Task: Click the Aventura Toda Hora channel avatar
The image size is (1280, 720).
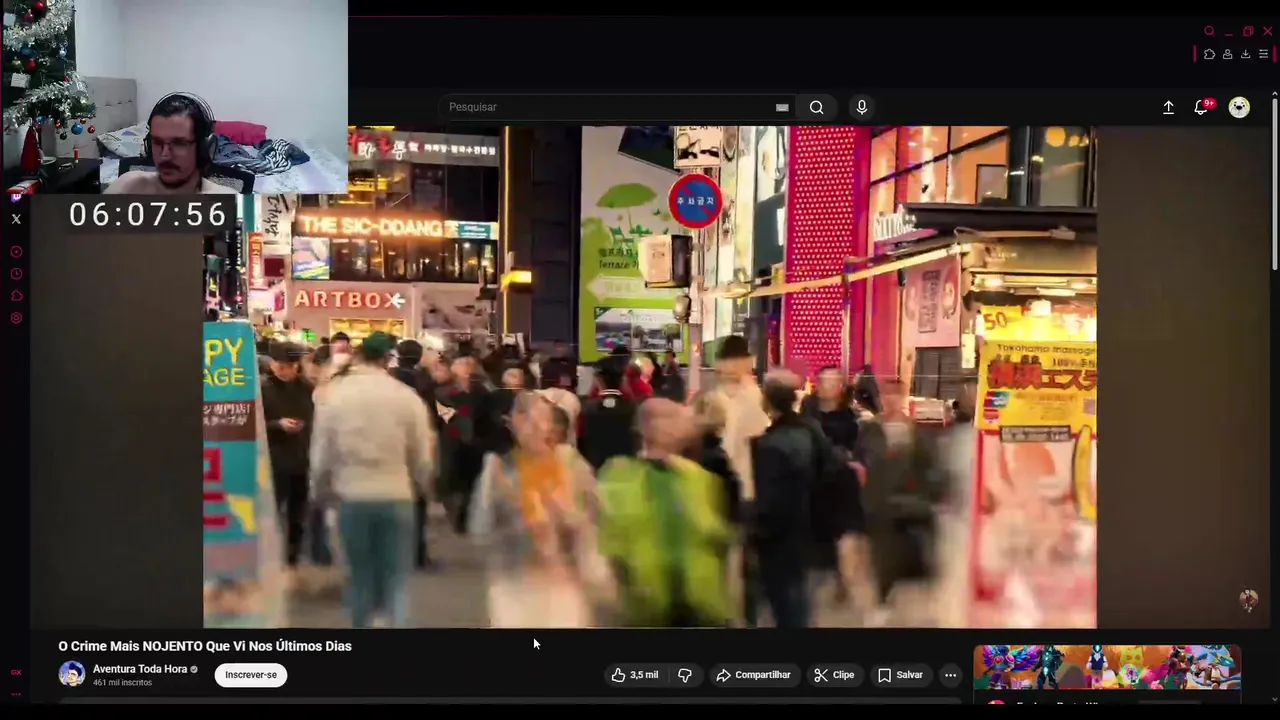Action: click(72, 674)
